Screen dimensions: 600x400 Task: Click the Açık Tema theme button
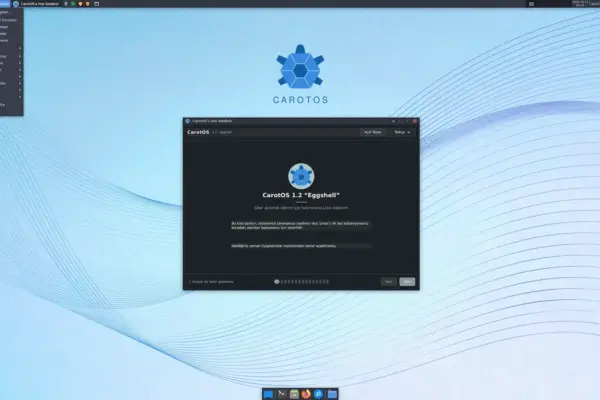pyautogui.click(x=372, y=132)
